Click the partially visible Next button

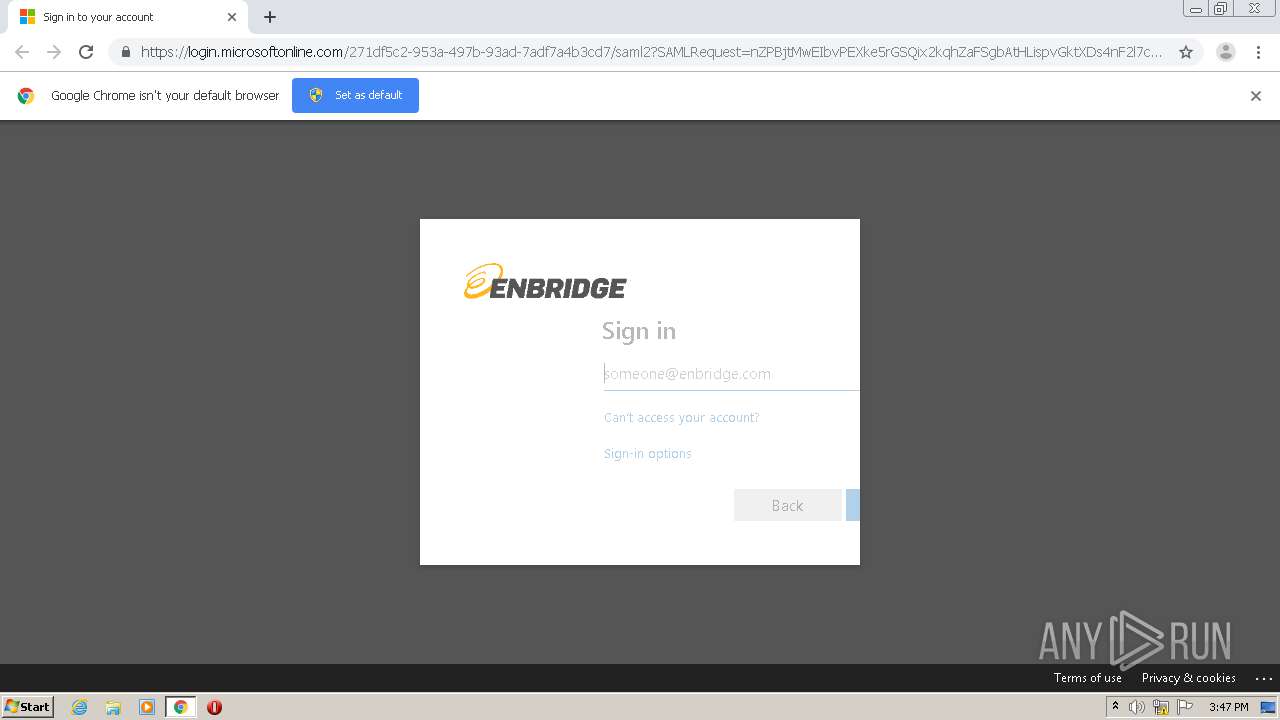coord(853,506)
